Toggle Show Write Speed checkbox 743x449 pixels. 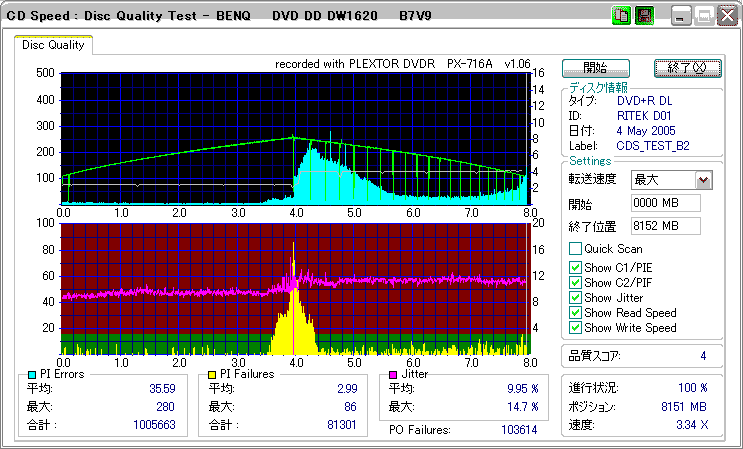coord(575,327)
